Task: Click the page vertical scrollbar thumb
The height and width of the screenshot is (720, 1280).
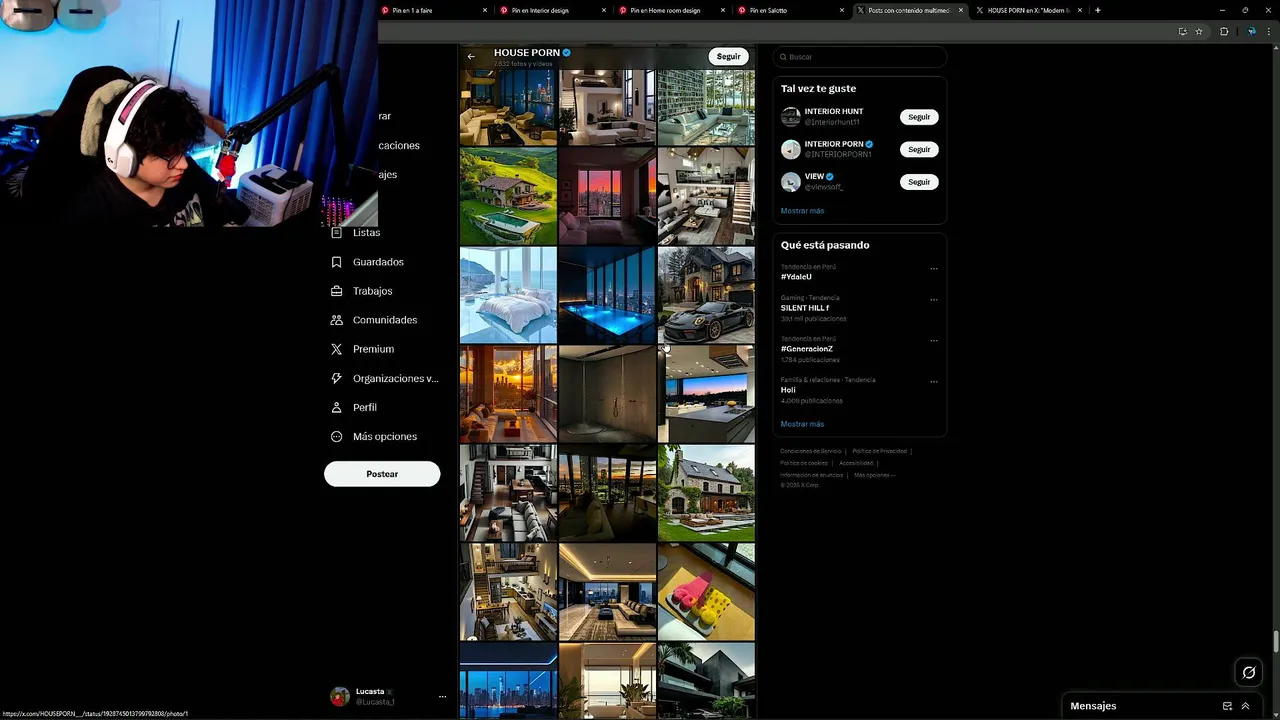Action: coord(1275,641)
